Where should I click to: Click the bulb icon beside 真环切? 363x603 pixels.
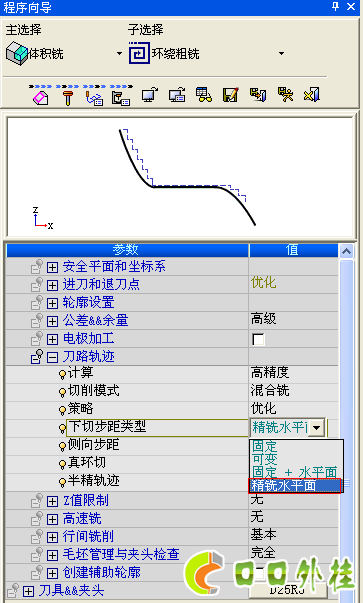pyautogui.click(x=62, y=464)
